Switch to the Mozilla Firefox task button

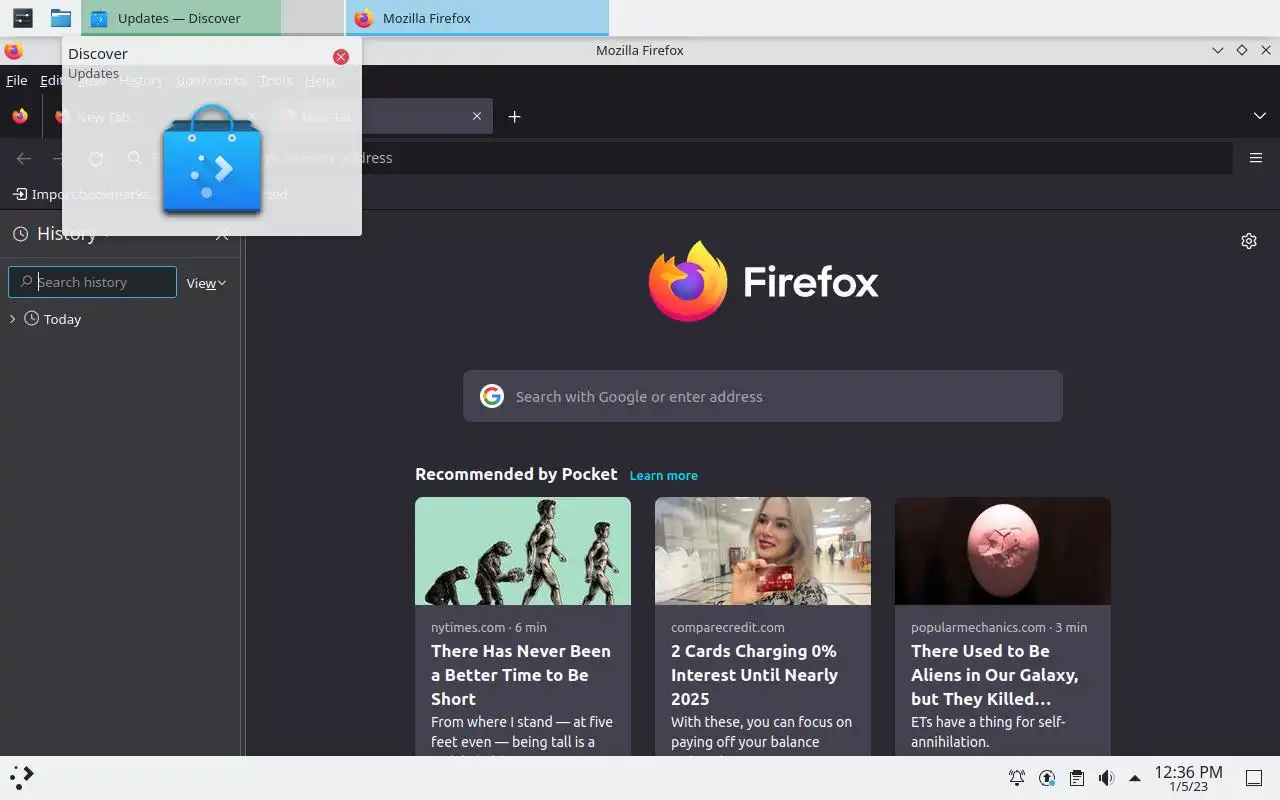point(477,18)
